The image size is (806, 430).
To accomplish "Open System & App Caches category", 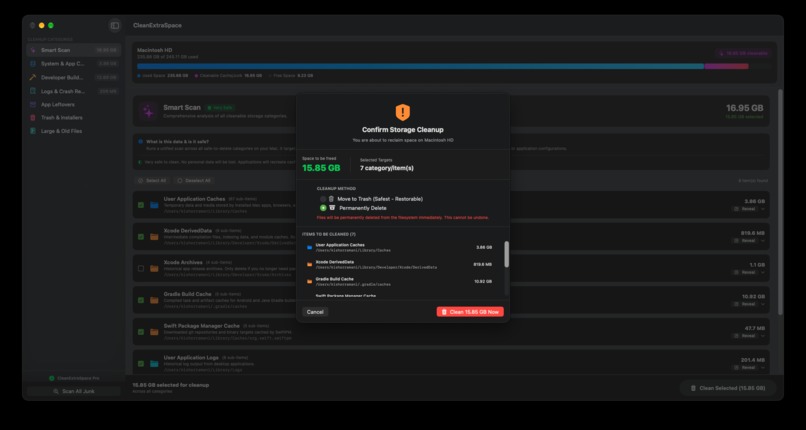I will coord(74,64).
